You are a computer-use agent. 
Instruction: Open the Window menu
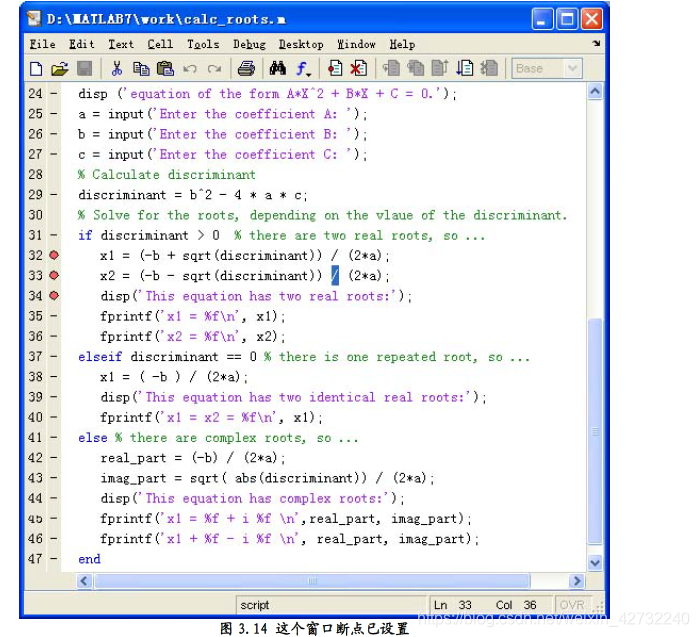coord(356,44)
